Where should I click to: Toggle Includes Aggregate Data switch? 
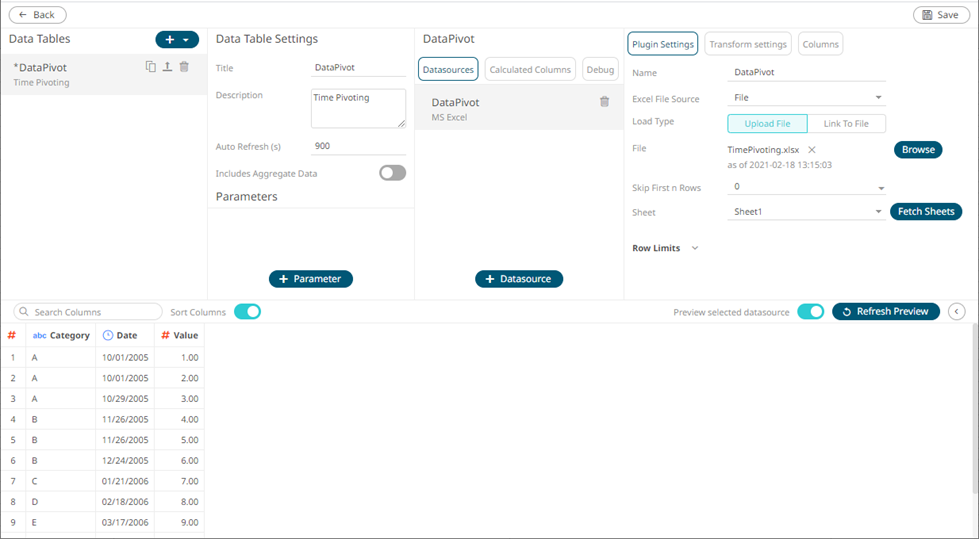392,173
